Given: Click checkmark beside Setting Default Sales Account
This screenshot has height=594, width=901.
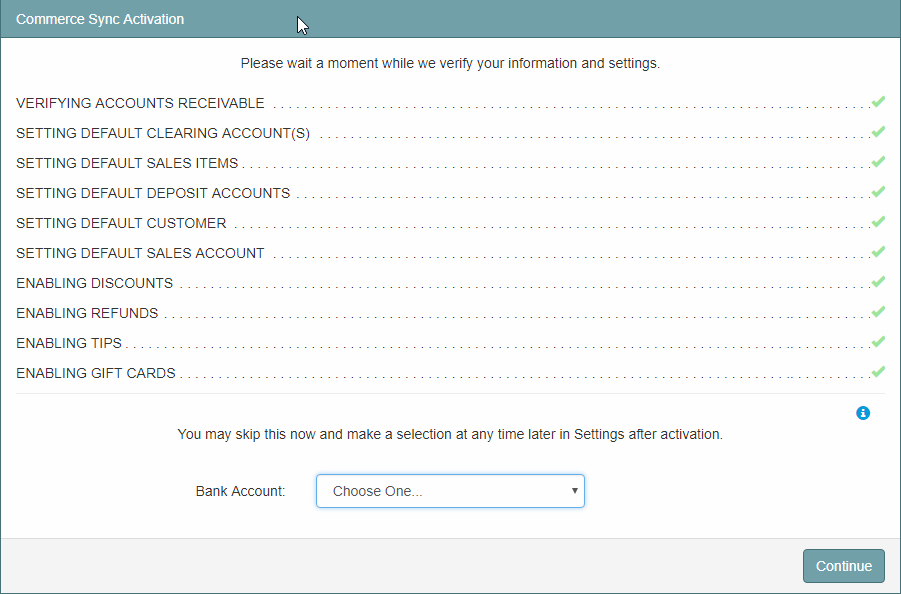Looking at the screenshot, I should [x=878, y=252].
